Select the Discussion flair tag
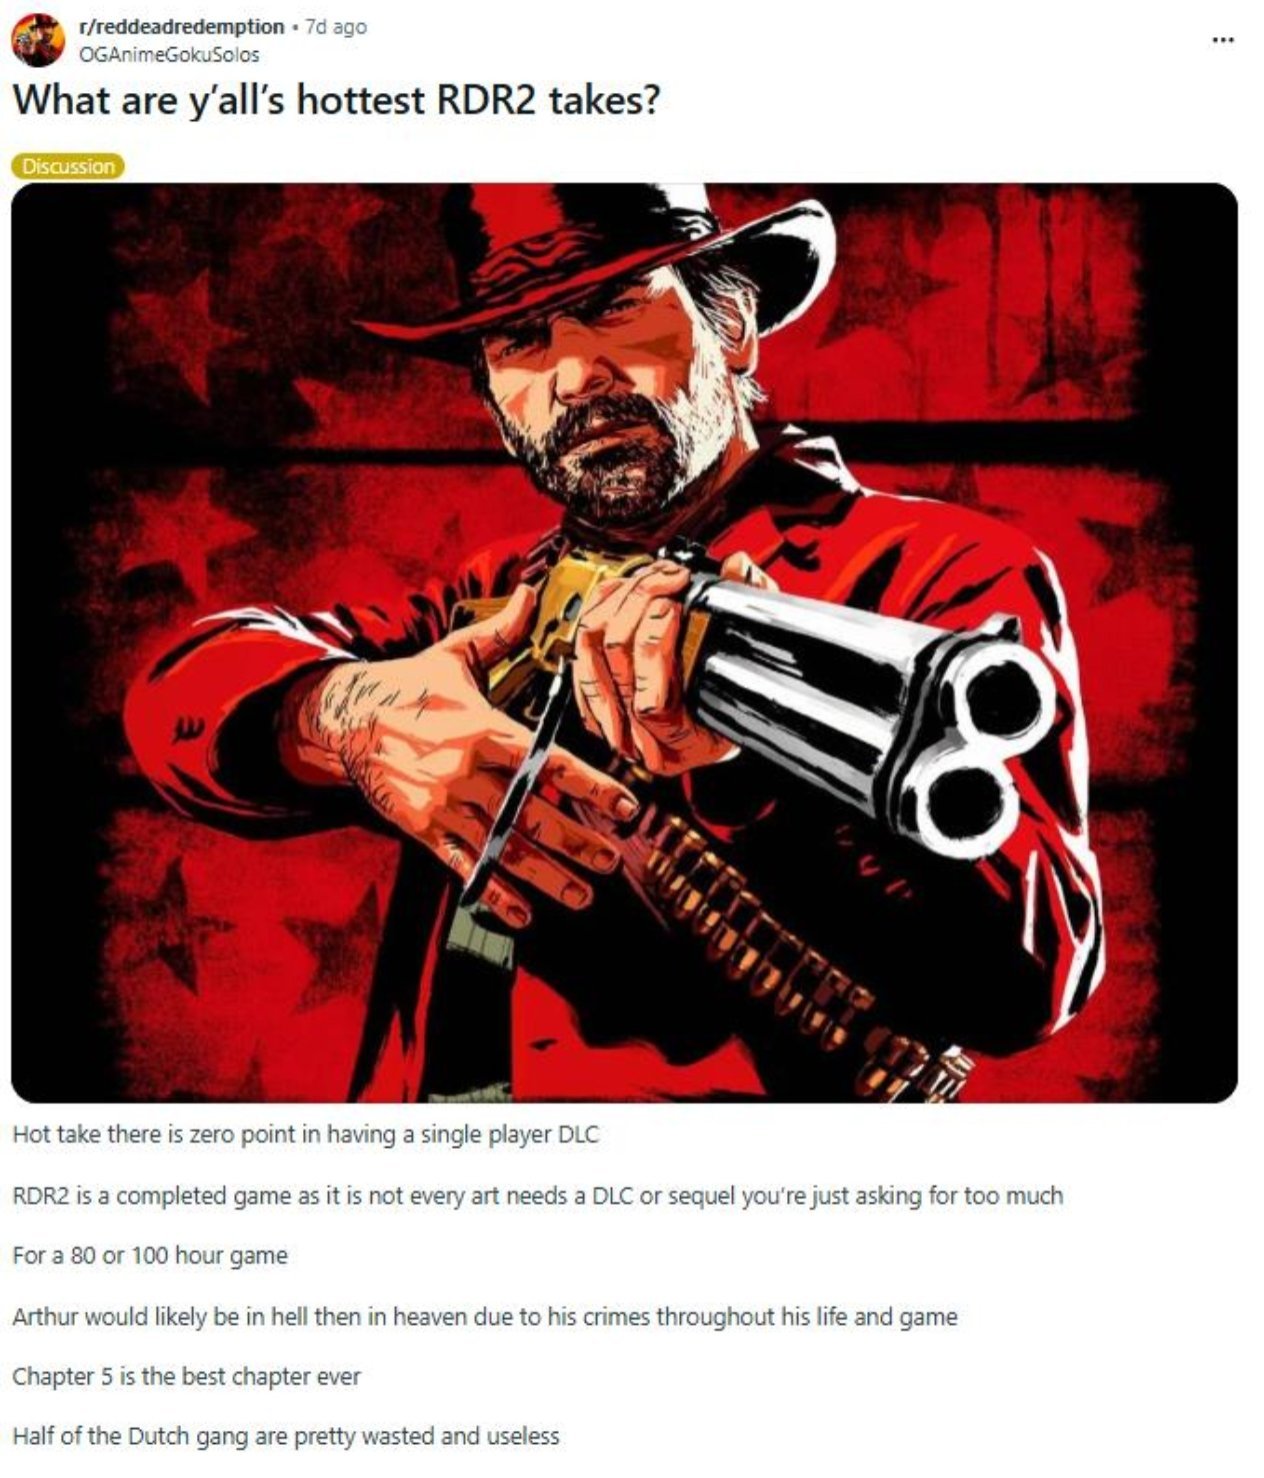 [x=68, y=166]
